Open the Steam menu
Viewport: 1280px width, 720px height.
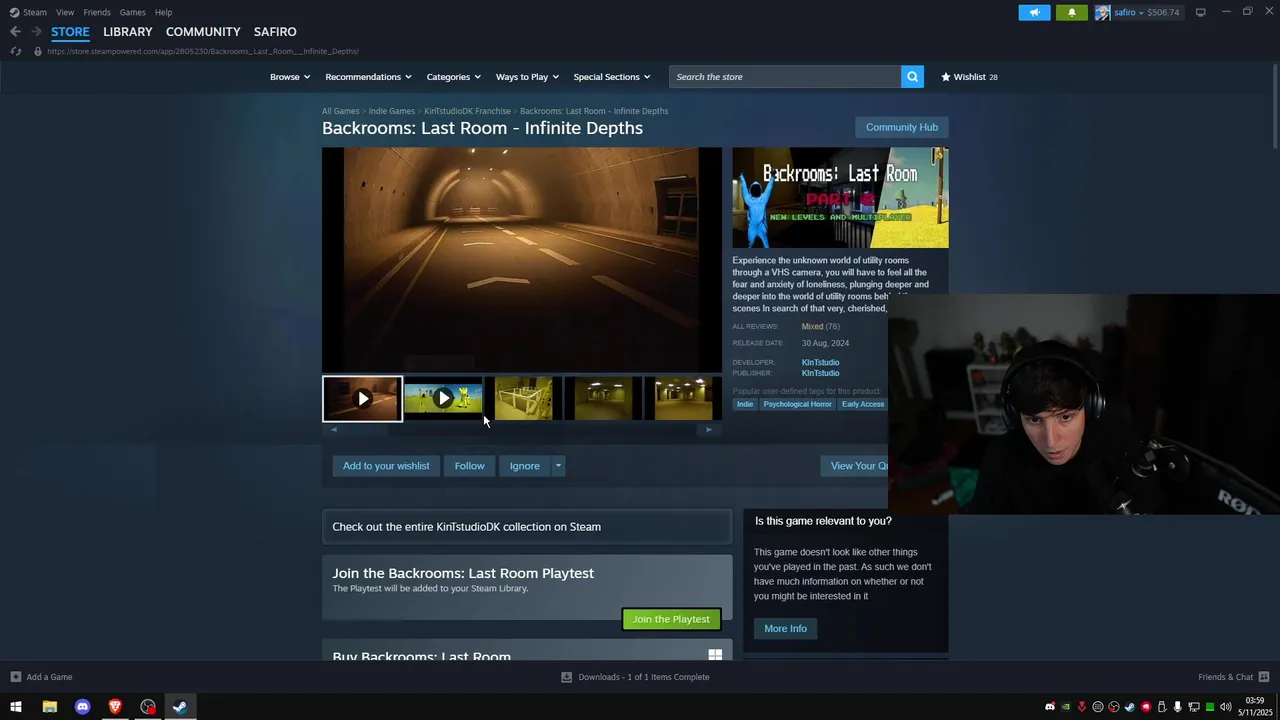[35, 12]
